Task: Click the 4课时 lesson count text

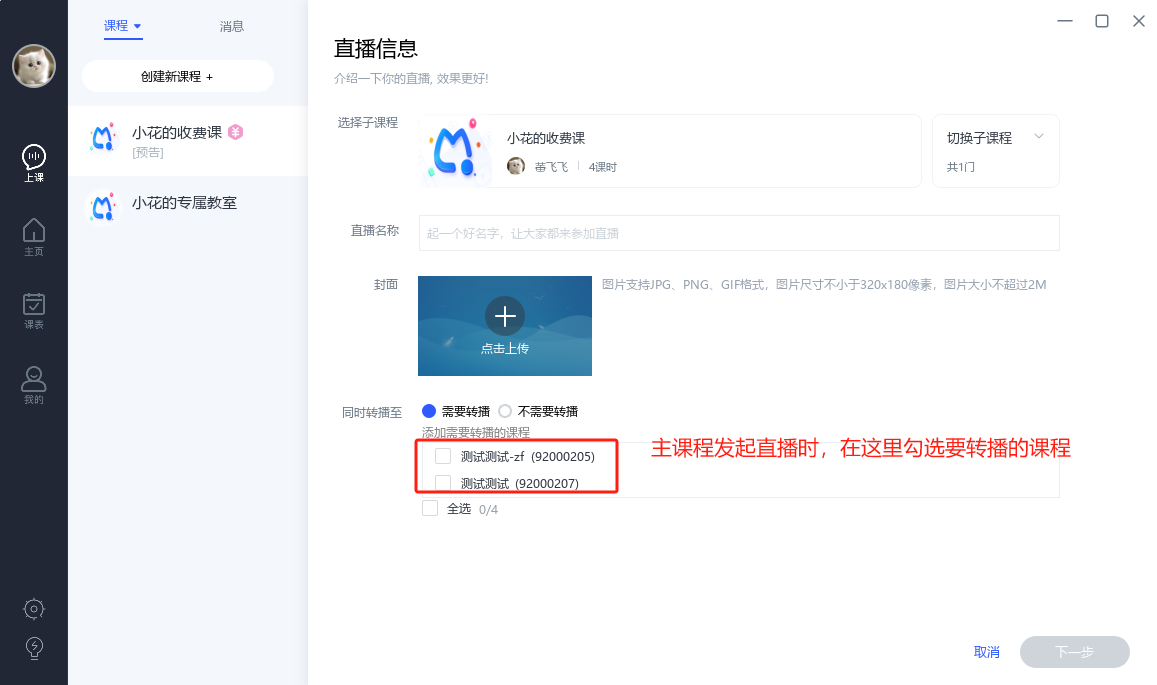Action: click(x=602, y=167)
